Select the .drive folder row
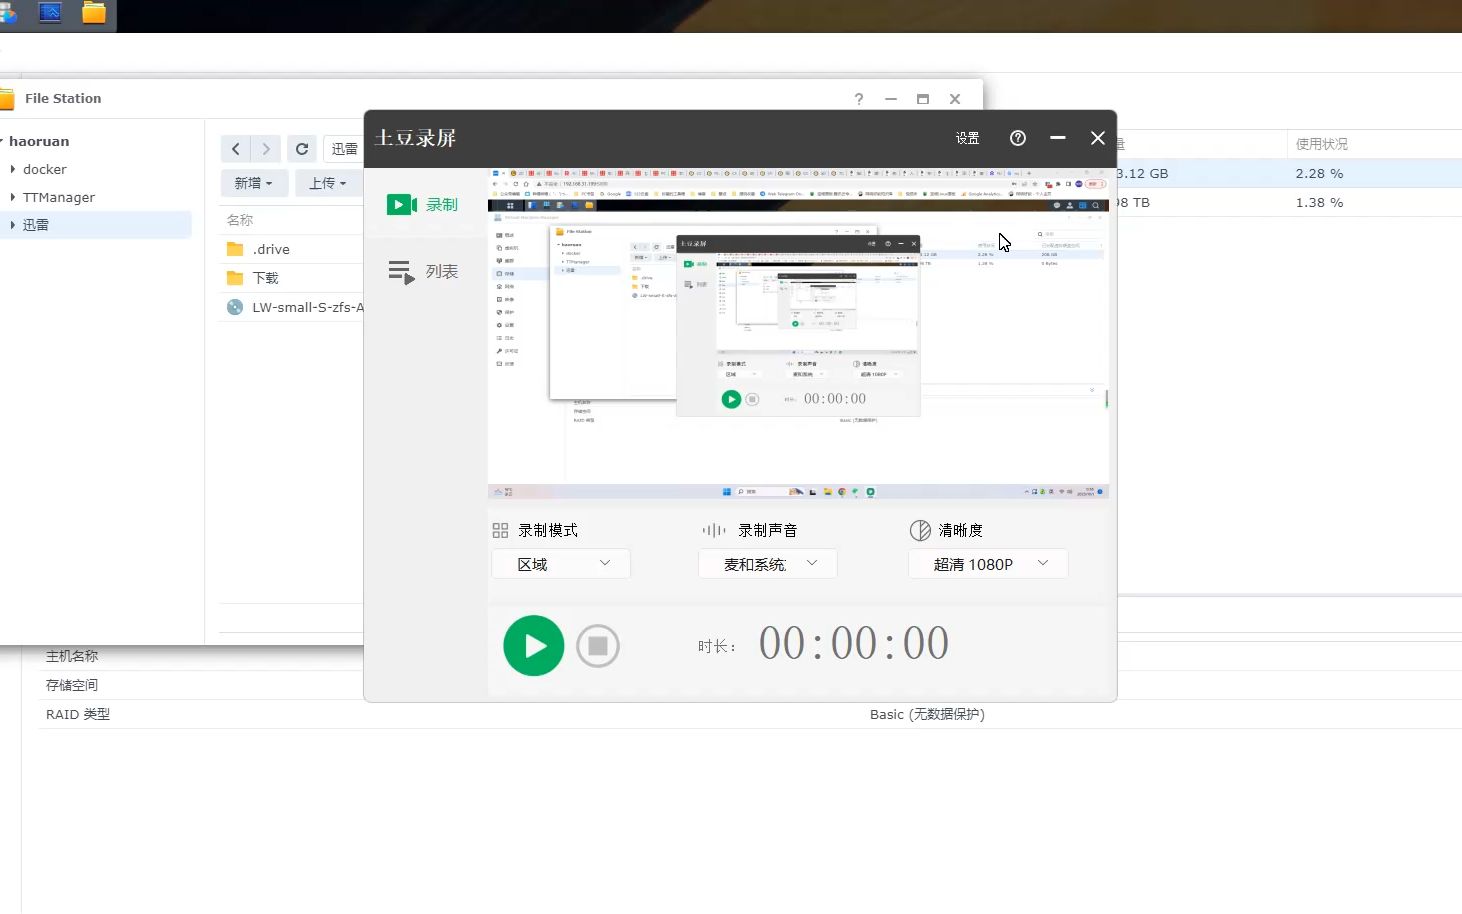The width and height of the screenshot is (1462, 914). click(292, 249)
